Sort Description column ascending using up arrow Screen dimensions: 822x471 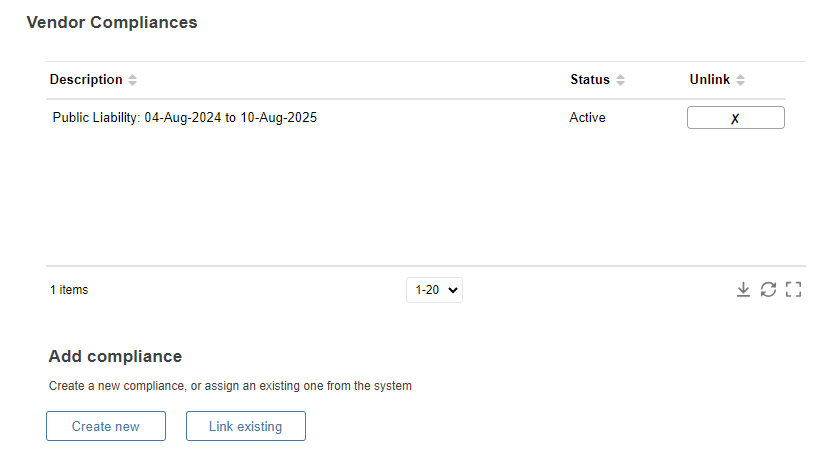pos(133,77)
